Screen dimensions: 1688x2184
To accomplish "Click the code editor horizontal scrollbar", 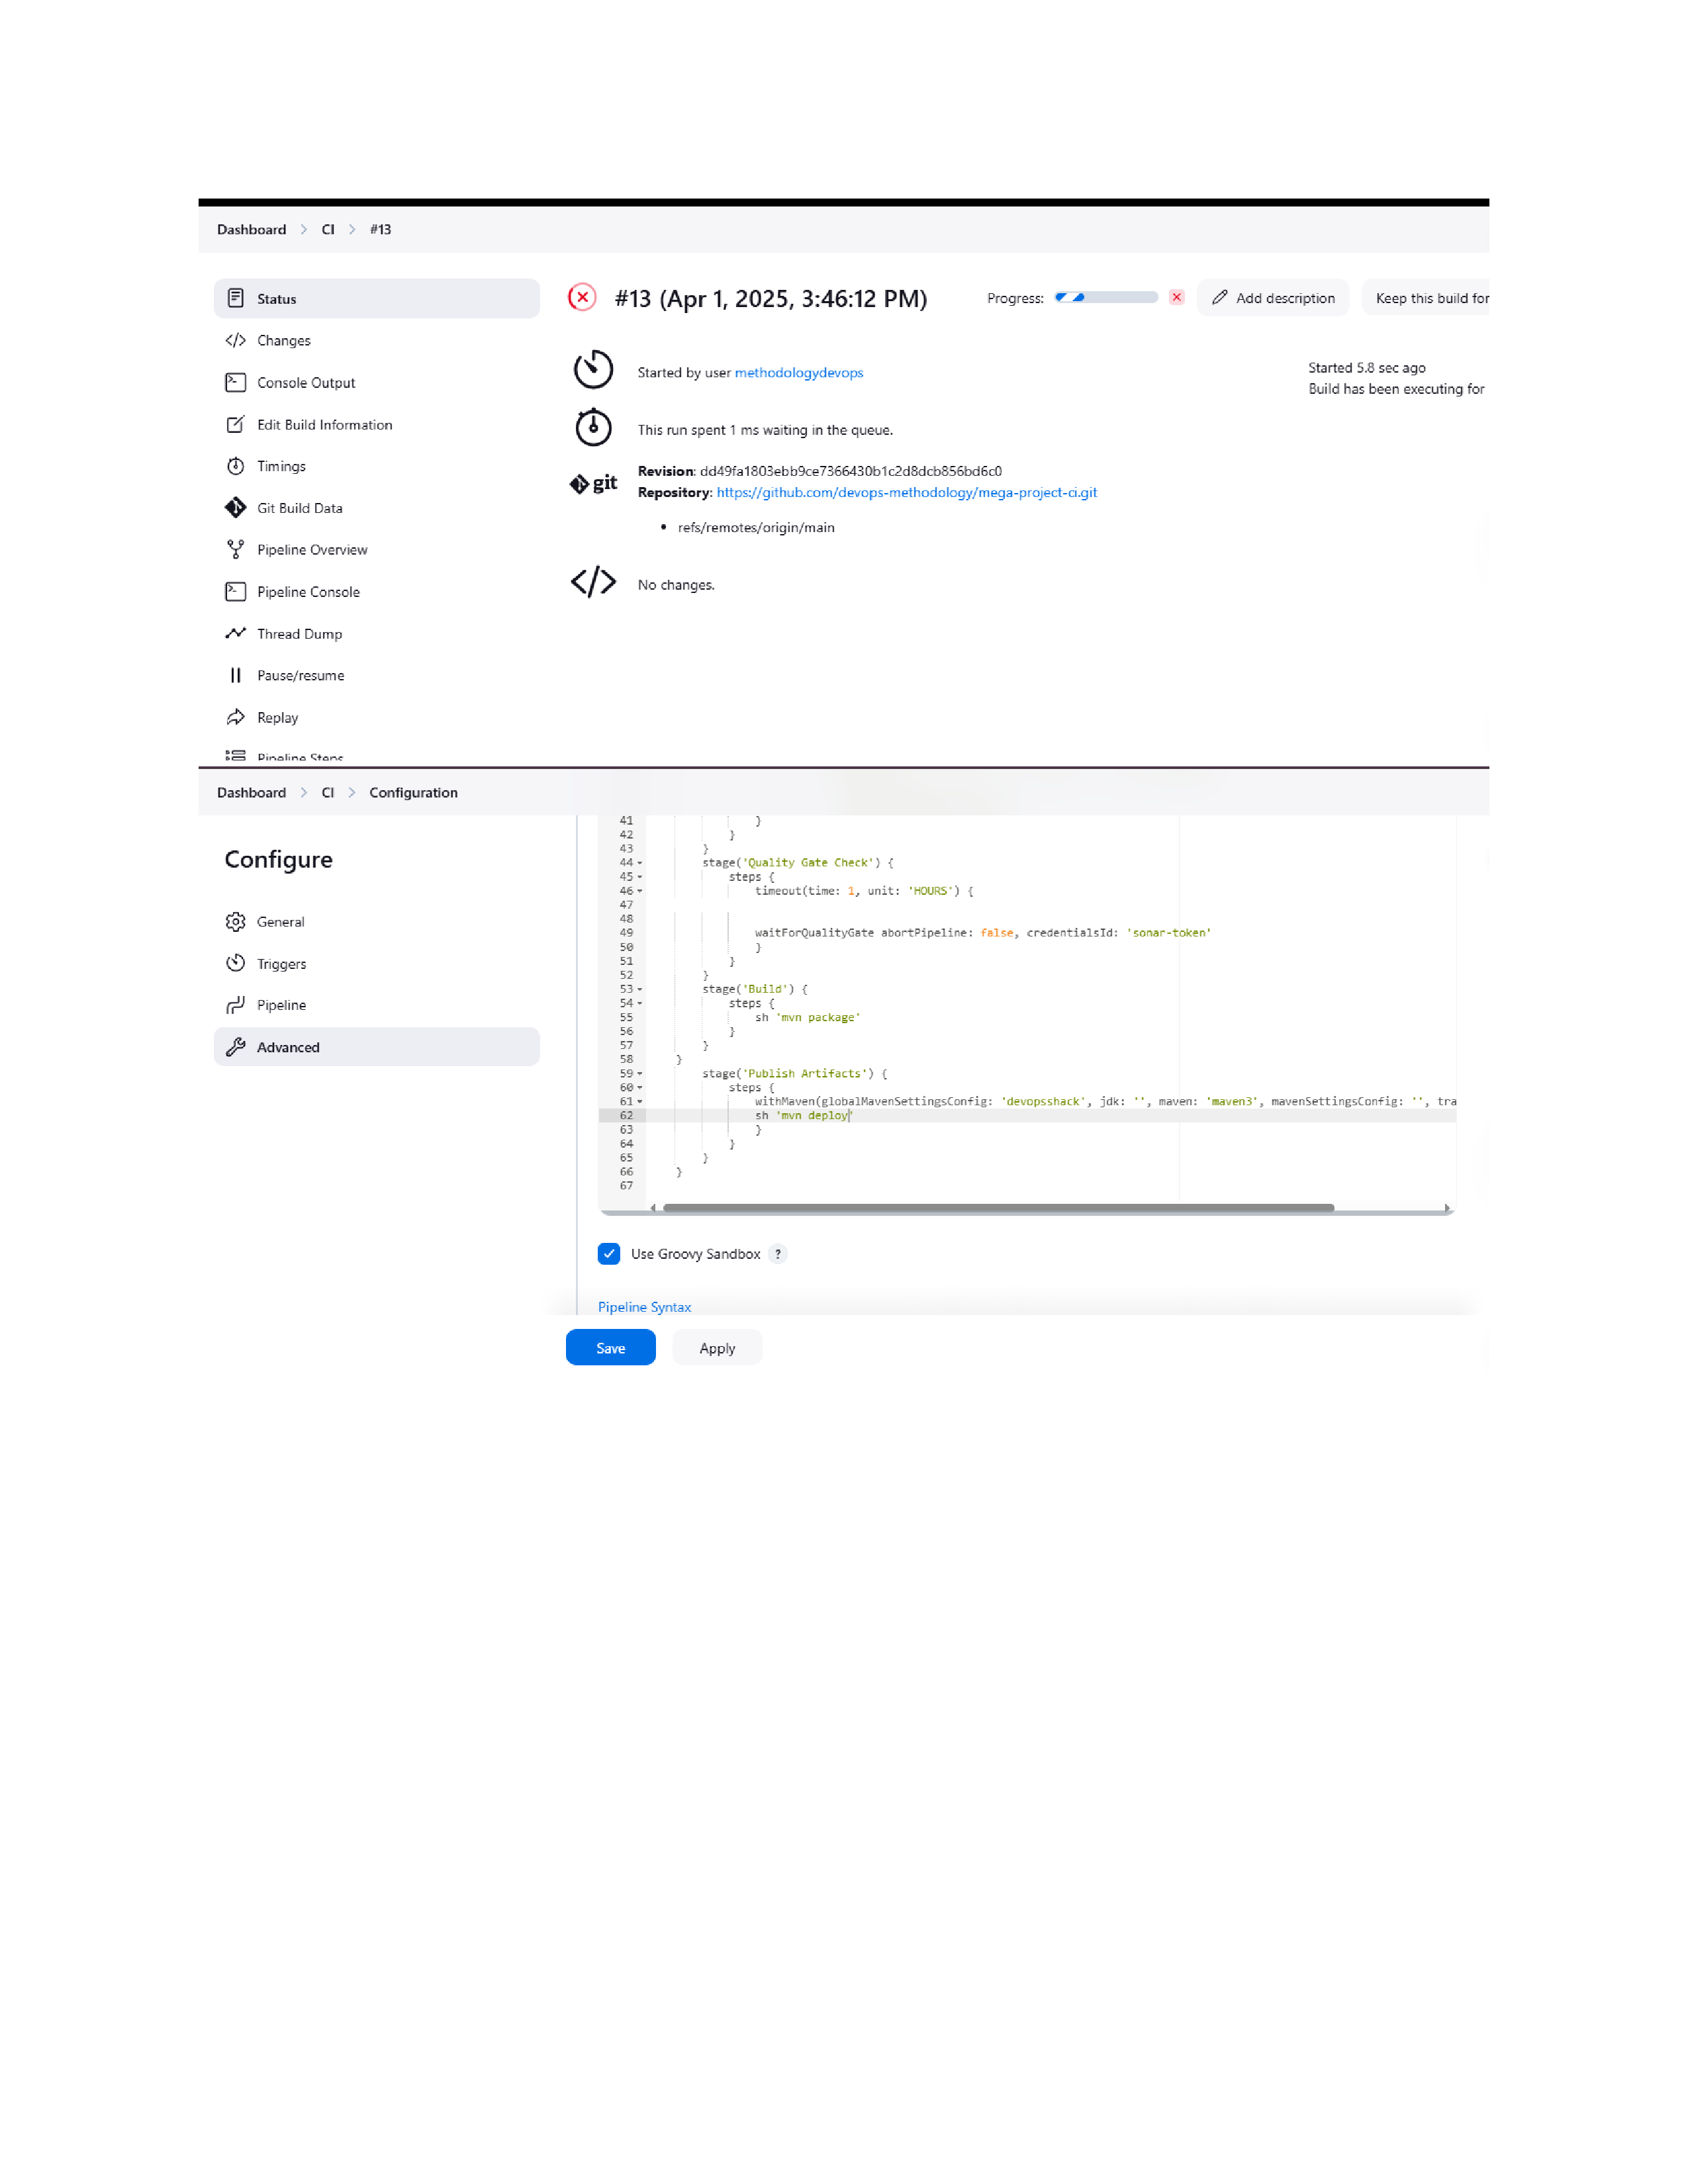I will click(998, 1208).
